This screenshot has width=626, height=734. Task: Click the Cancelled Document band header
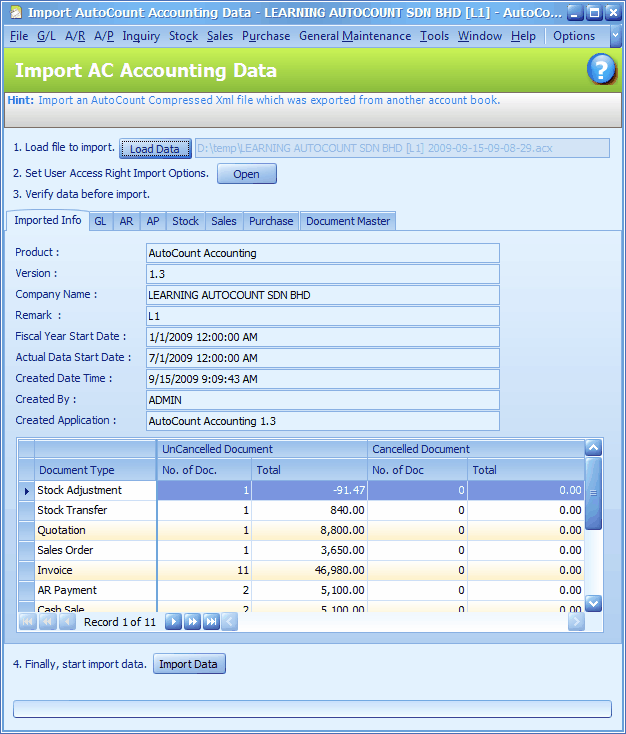pos(476,449)
